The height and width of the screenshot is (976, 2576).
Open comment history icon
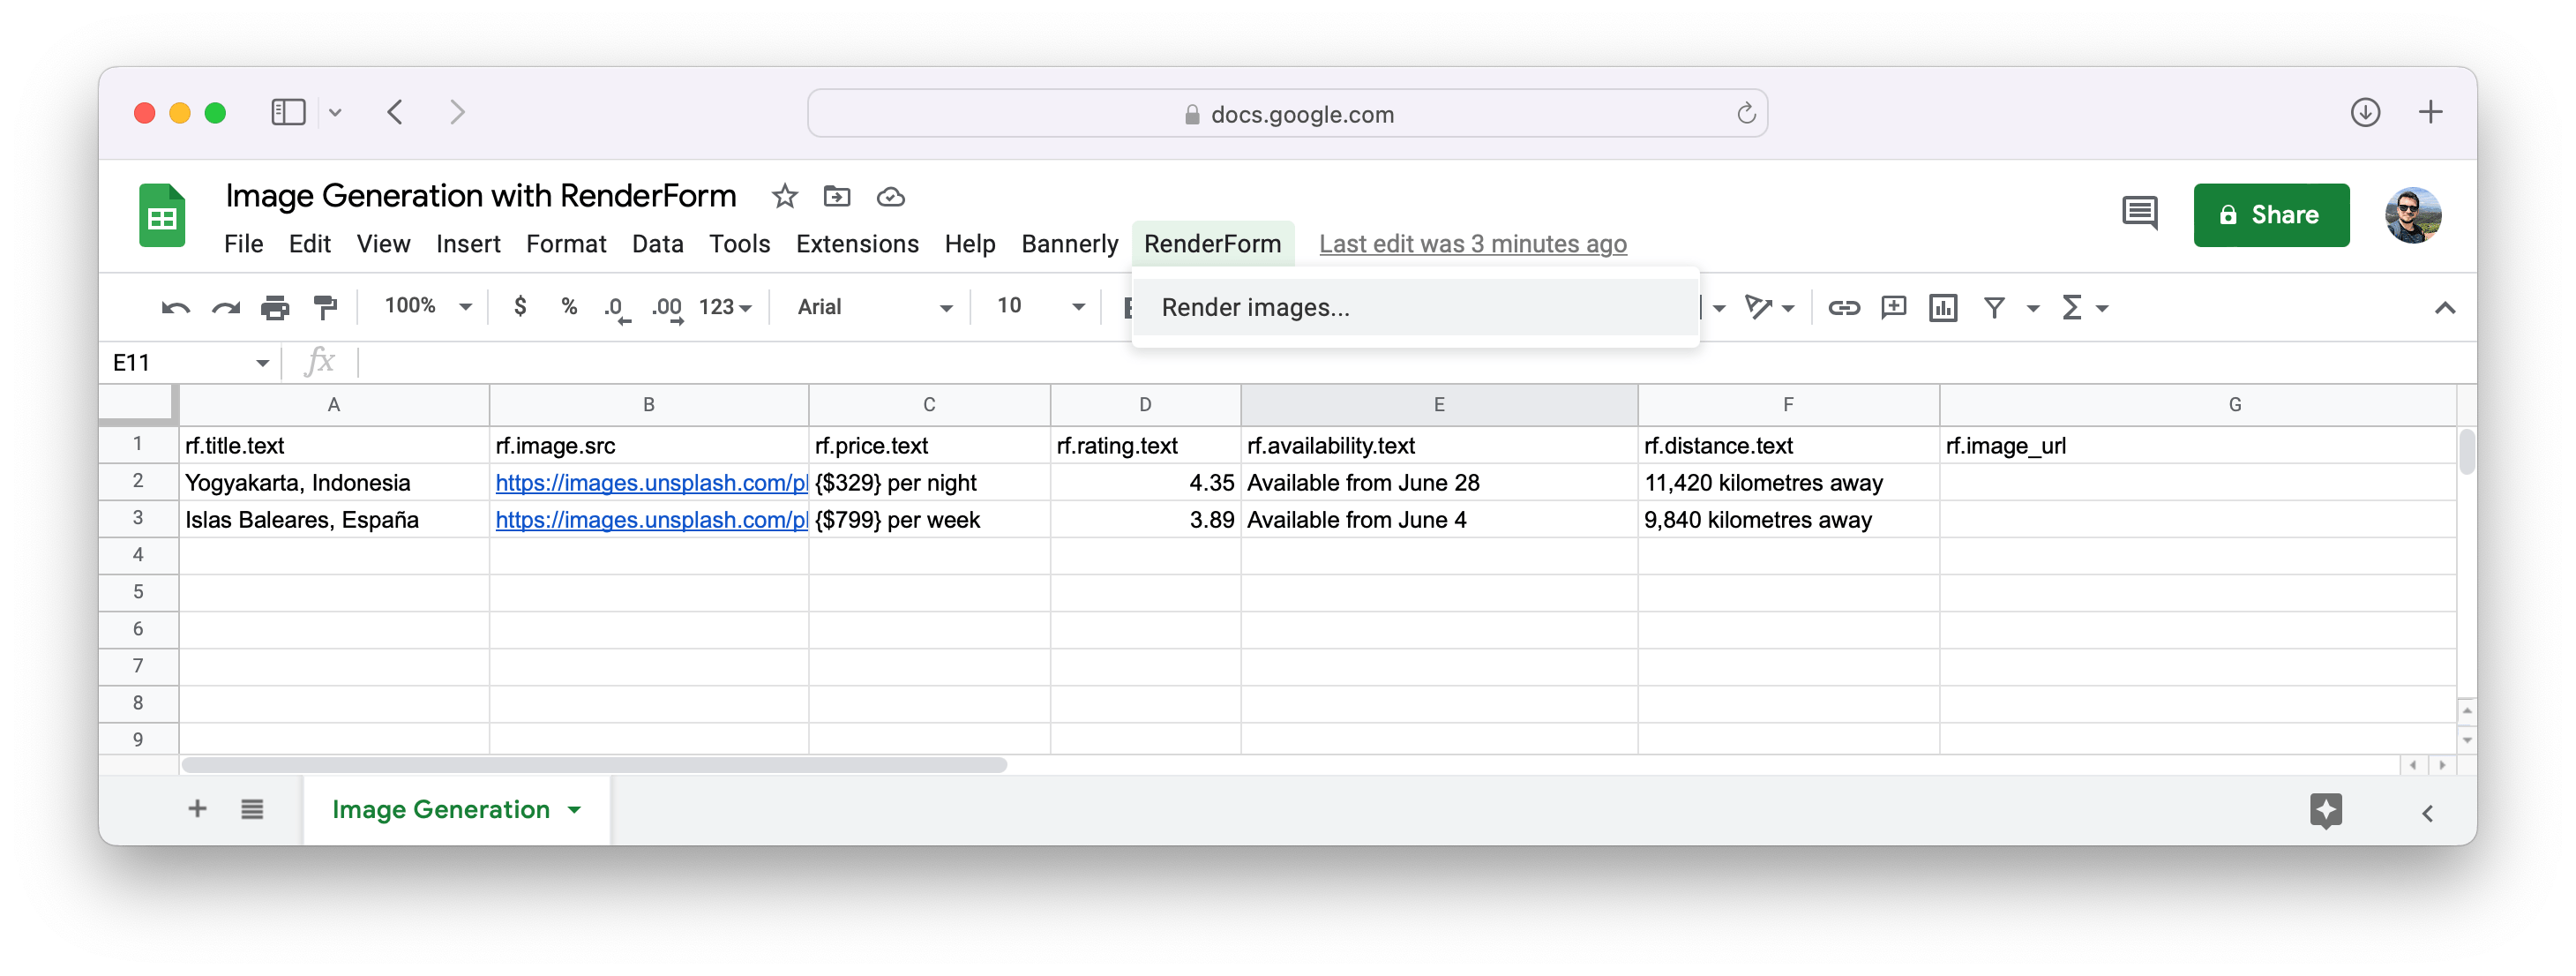[x=2139, y=214]
